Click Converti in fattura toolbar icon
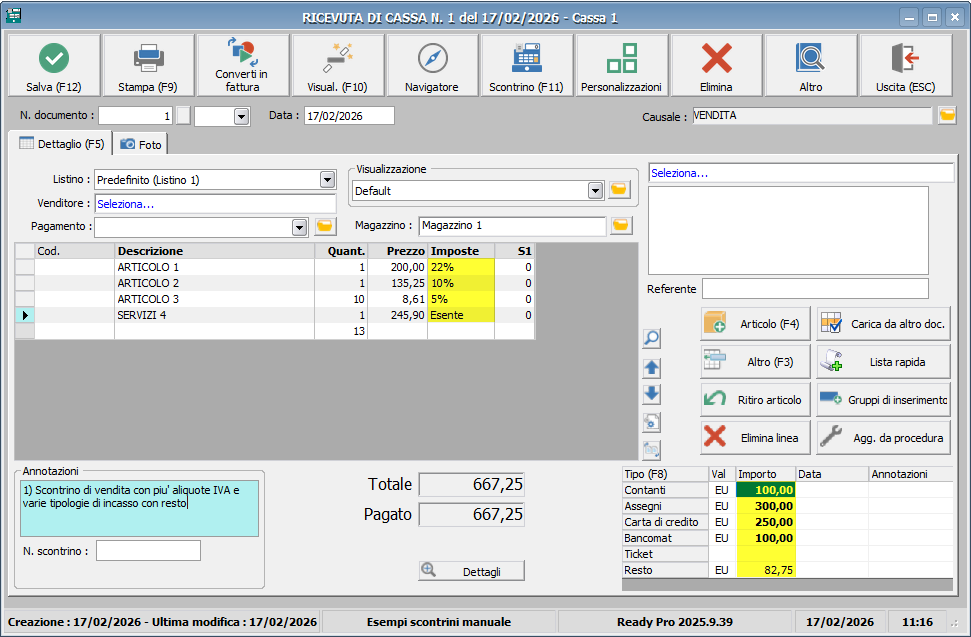Viewport: 971px width, 637px height. [x=241, y=52]
